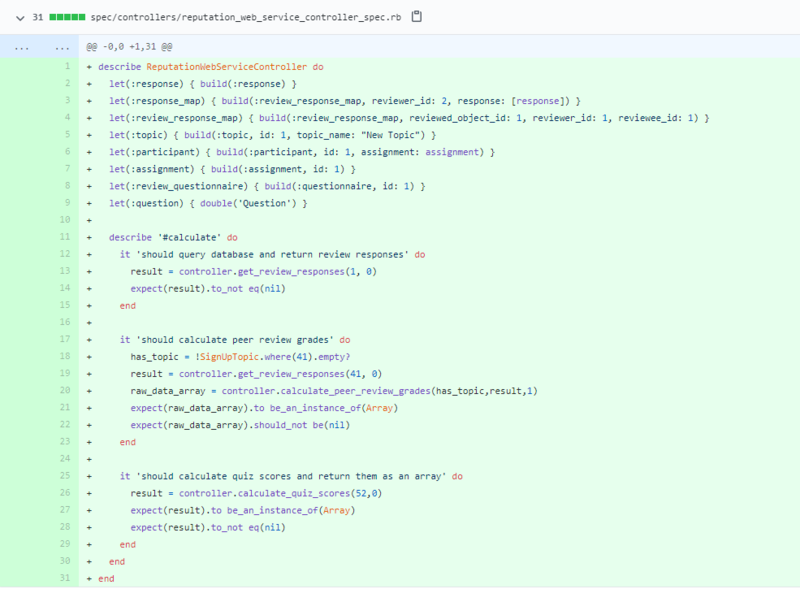Screen dimensions: 800x589
Task: Click 'SignUpTopic' on line 18
Action: click(229, 357)
